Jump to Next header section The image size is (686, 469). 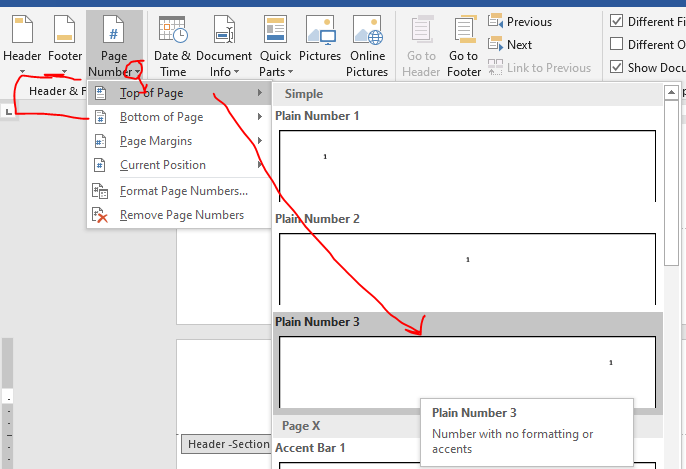[x=511, y=44]
